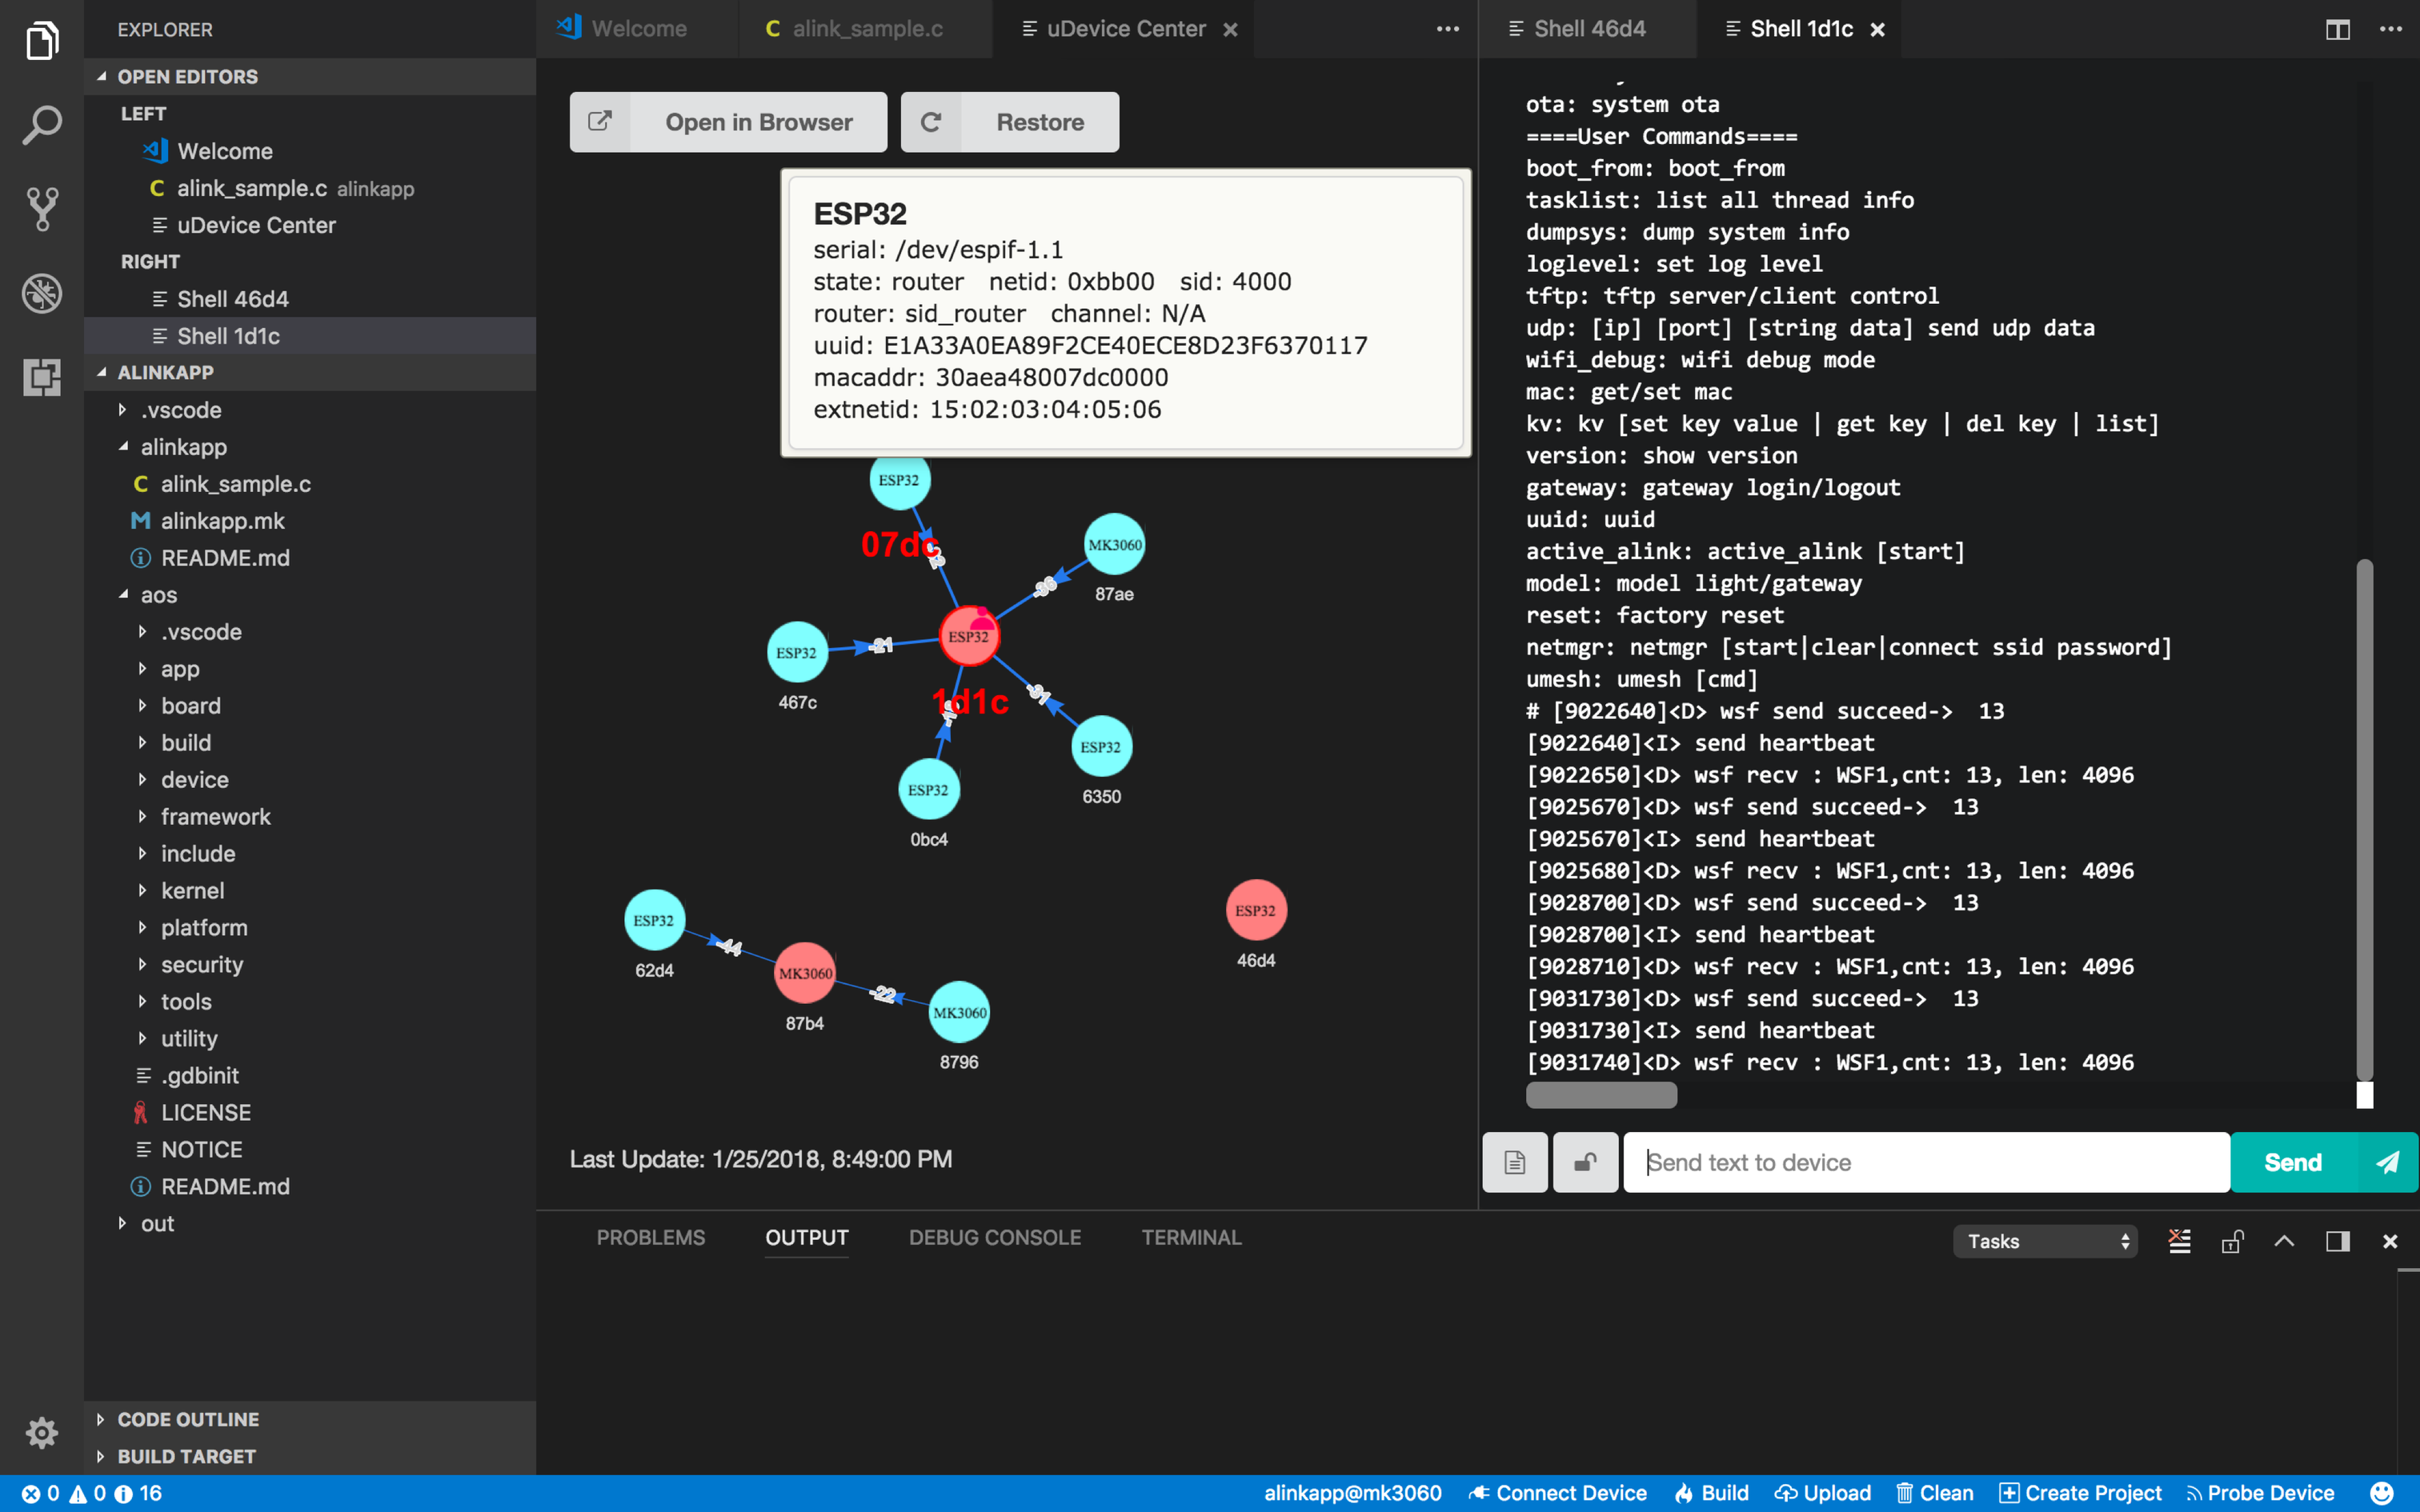2420x1512 pixels.
Task: Split the shell editor group
Action: (x=2337, y=29)
